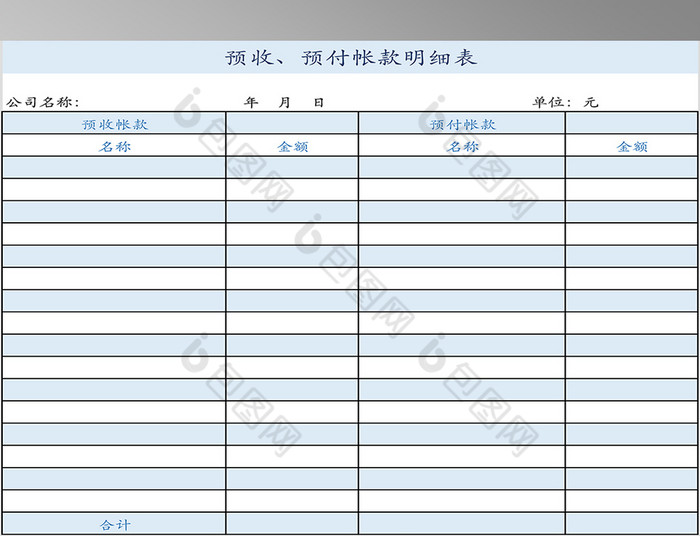Select the 预收帐款 header cell
700x536 pixels.
tap(114, 124)
